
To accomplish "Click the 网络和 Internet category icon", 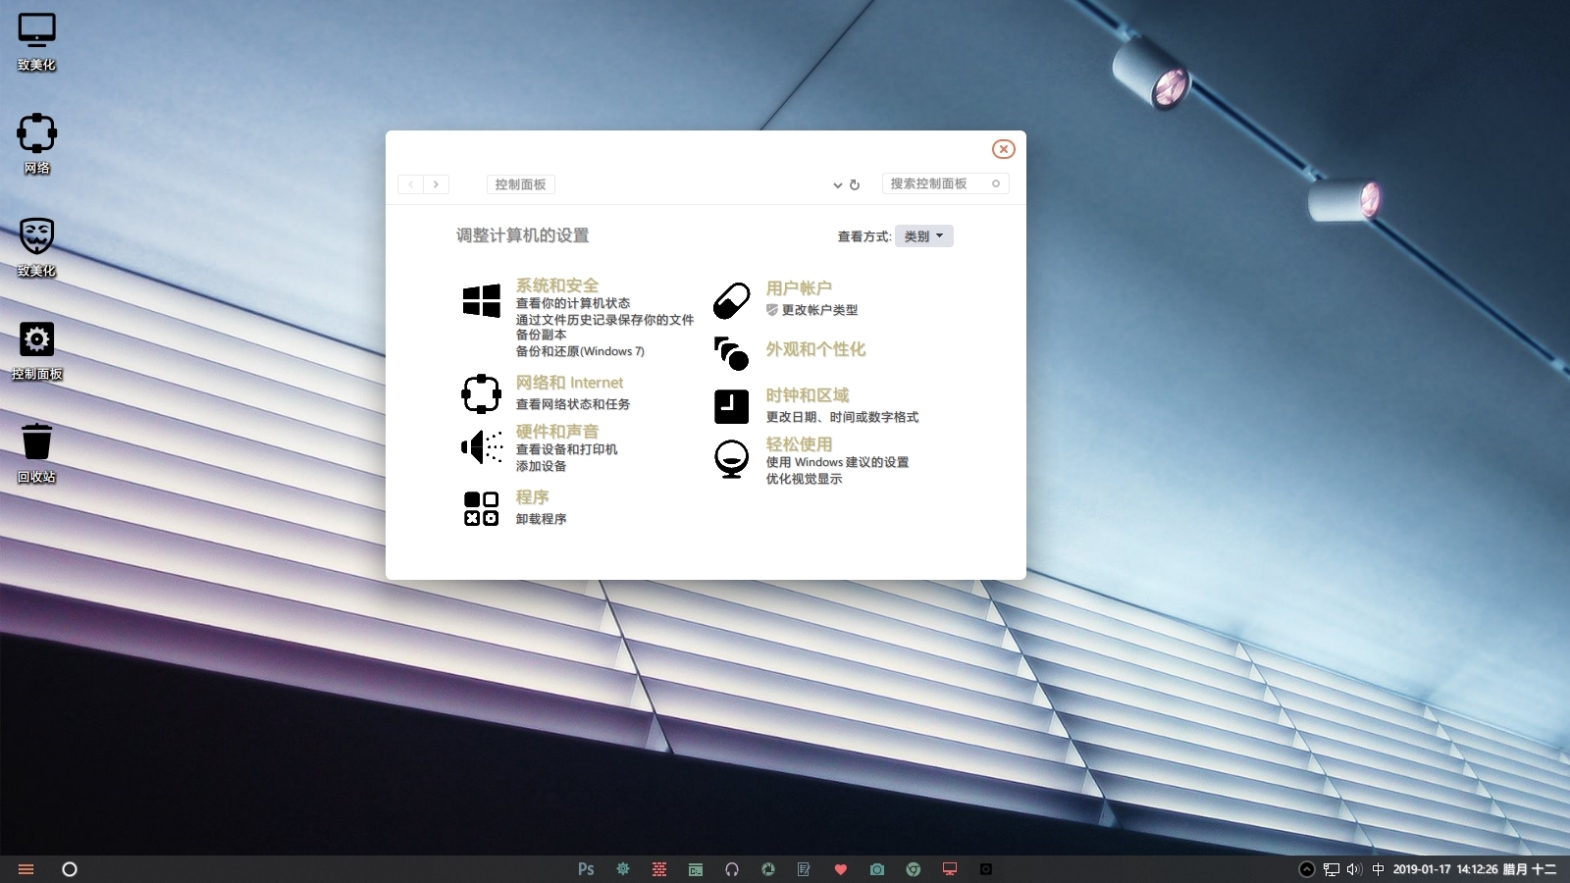I will pyautogui.click(x=481, y=393).
